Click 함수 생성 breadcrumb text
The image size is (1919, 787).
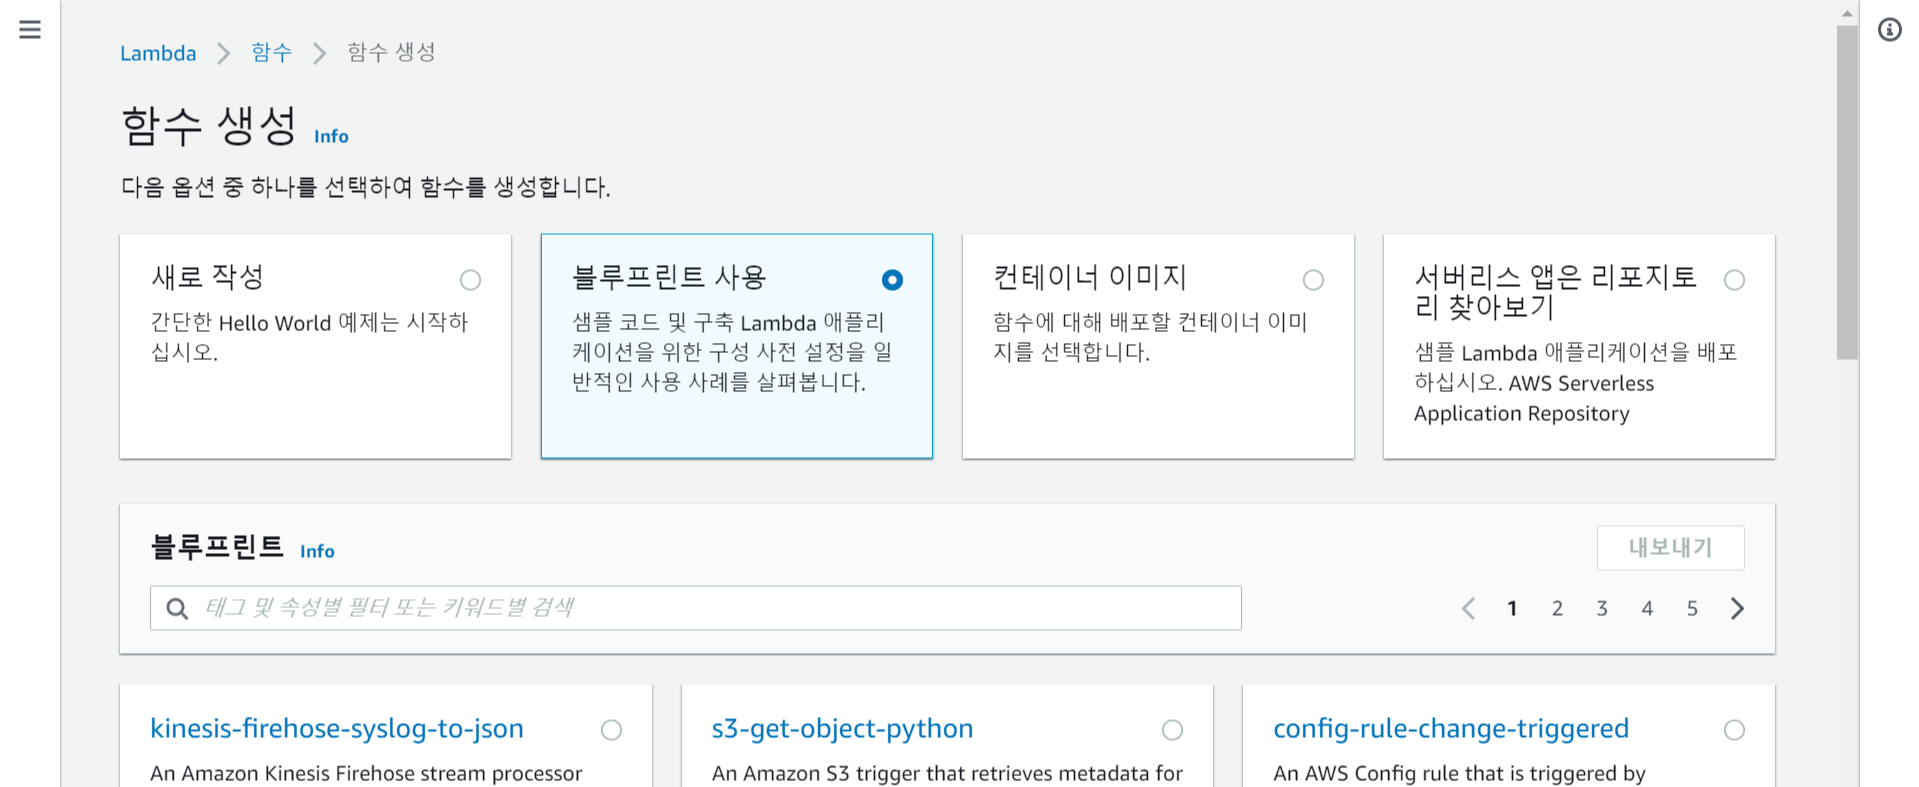[x=391, y=52]
